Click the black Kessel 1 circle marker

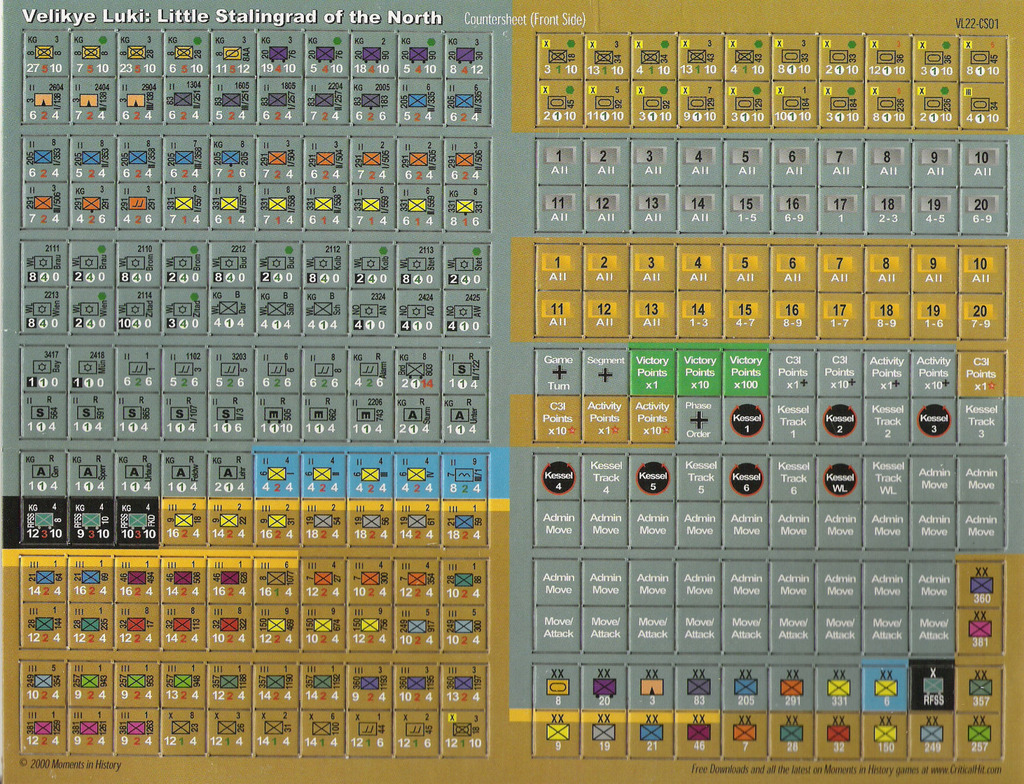point(746,418)
